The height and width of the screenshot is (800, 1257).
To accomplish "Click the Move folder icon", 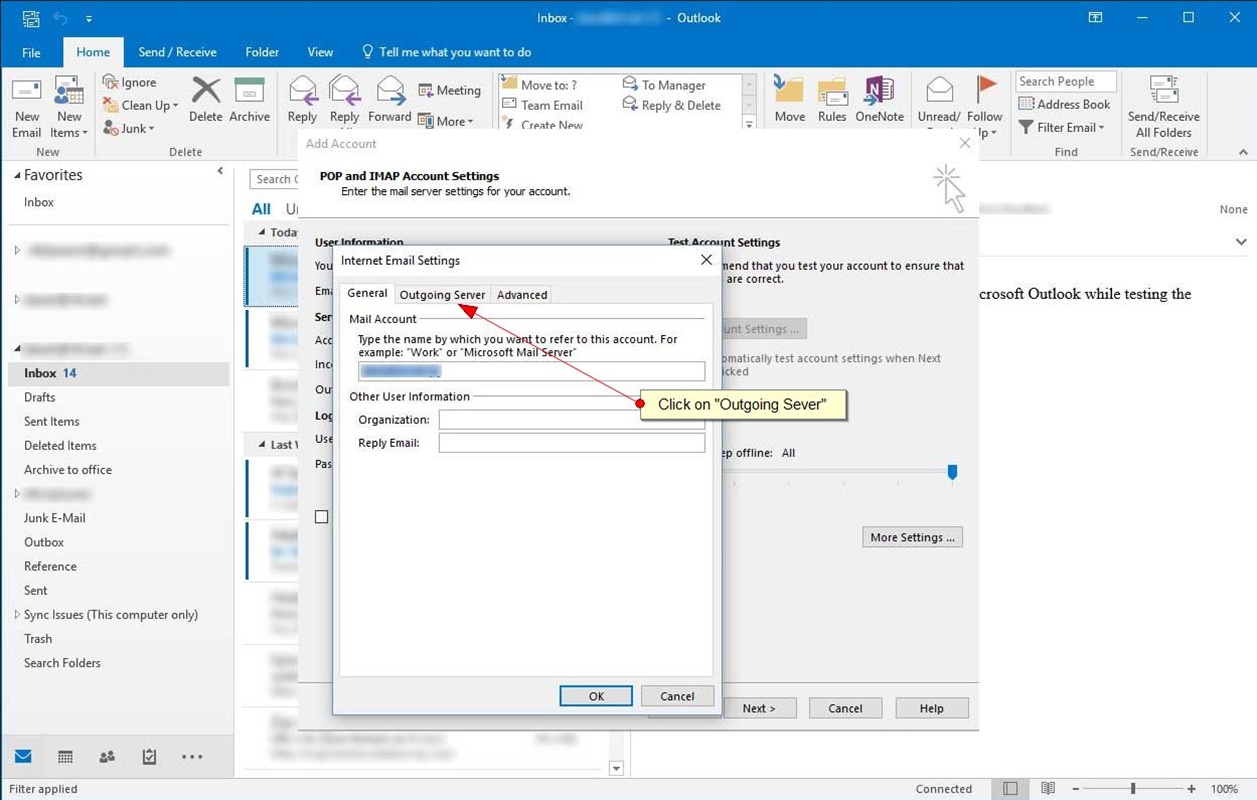I will tap(789, 100).
